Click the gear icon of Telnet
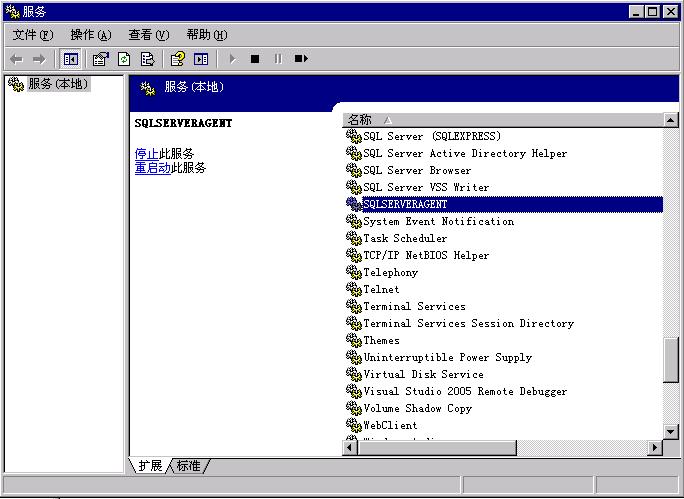The width and height of the screenshot is (684, 499). pyautogui.click(x=354, y=289)
